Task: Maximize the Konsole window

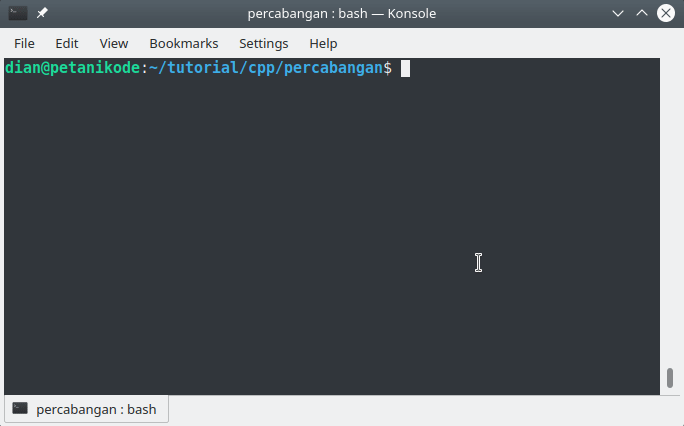Action: [x=642, y=14]
